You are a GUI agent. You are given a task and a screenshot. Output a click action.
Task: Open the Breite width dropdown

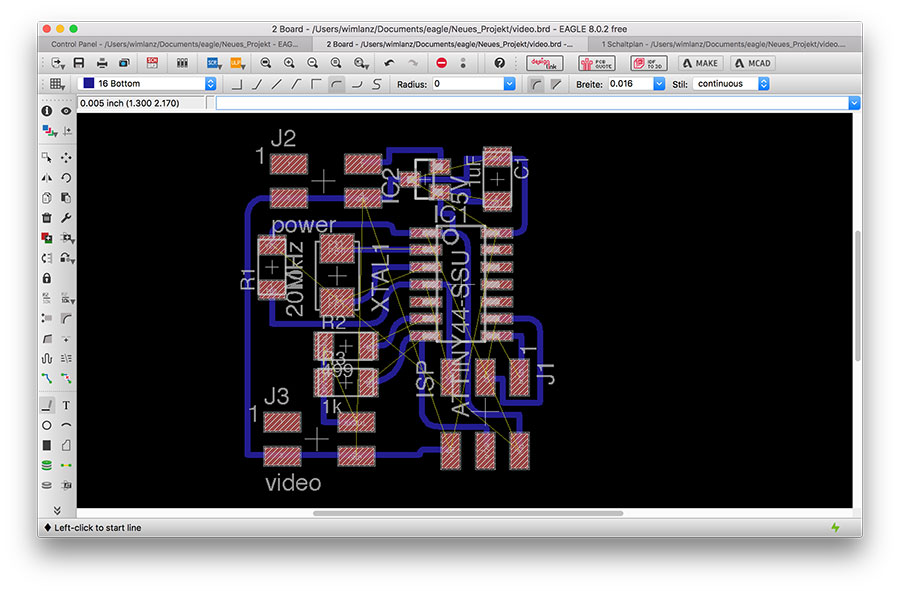coord(659,84)
